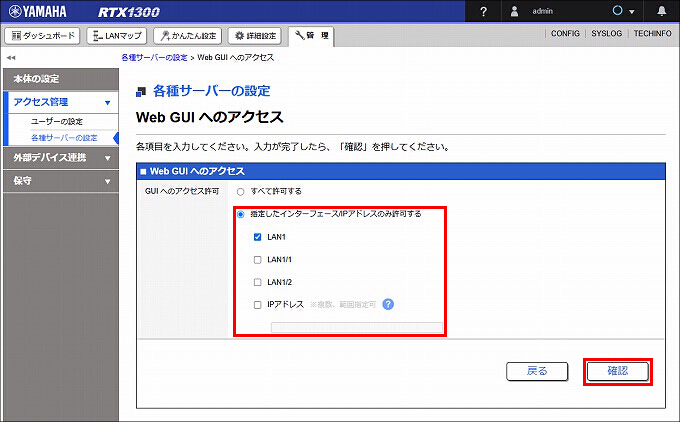Switch to かんたん設定 tab

tap(187, 36)
